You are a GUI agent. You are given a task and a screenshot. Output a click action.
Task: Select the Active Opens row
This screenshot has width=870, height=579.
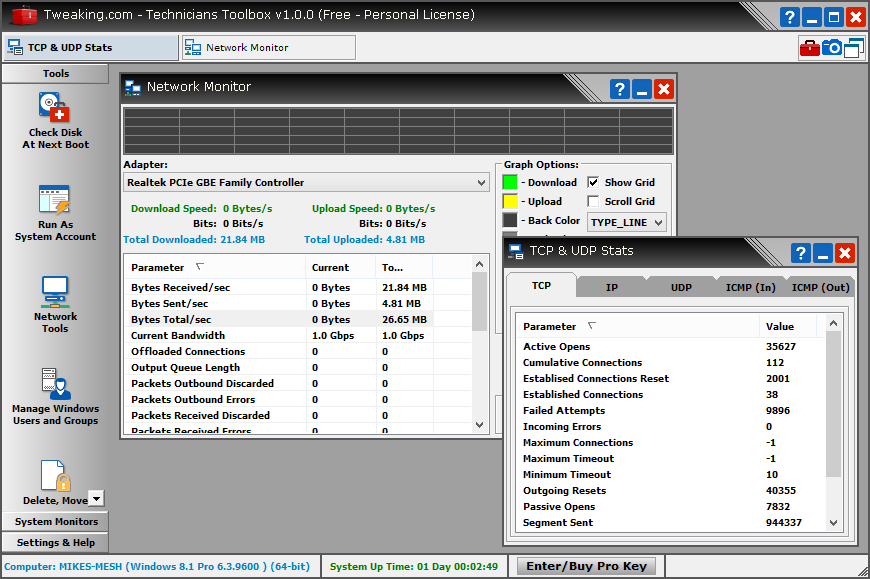pyautogui.click(x=671, y=347)
